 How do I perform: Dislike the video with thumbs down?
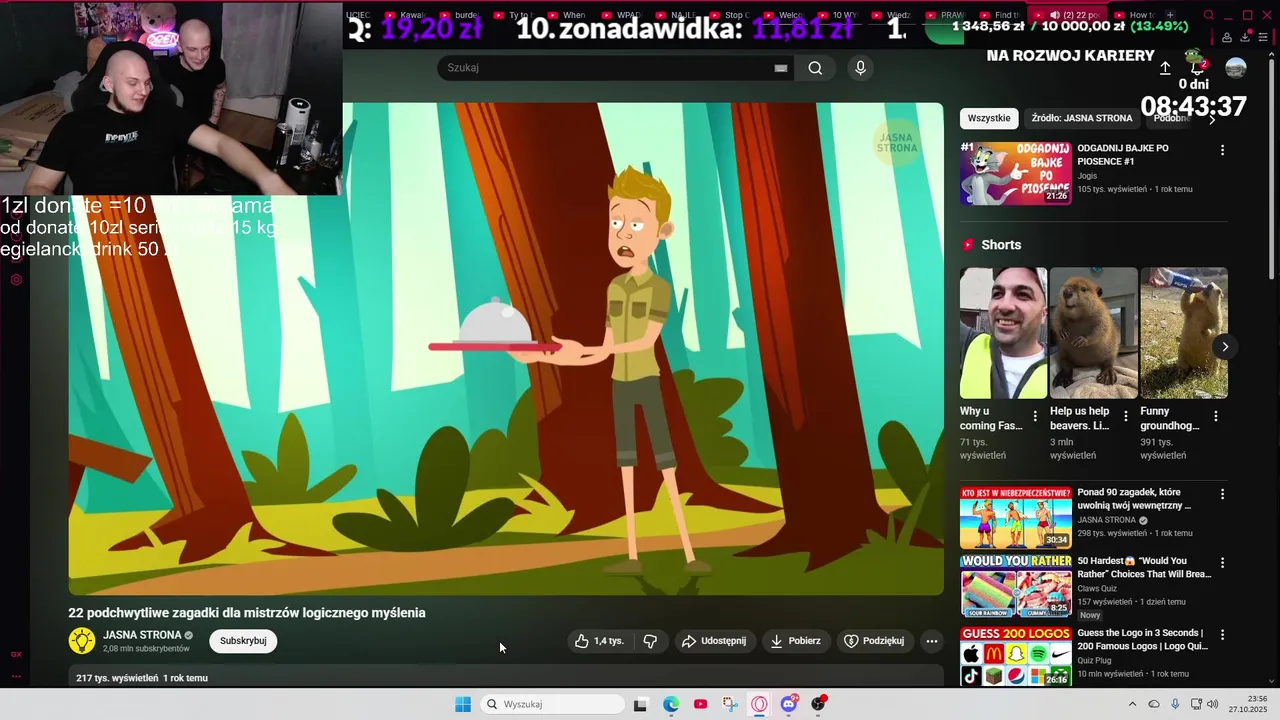651,641
